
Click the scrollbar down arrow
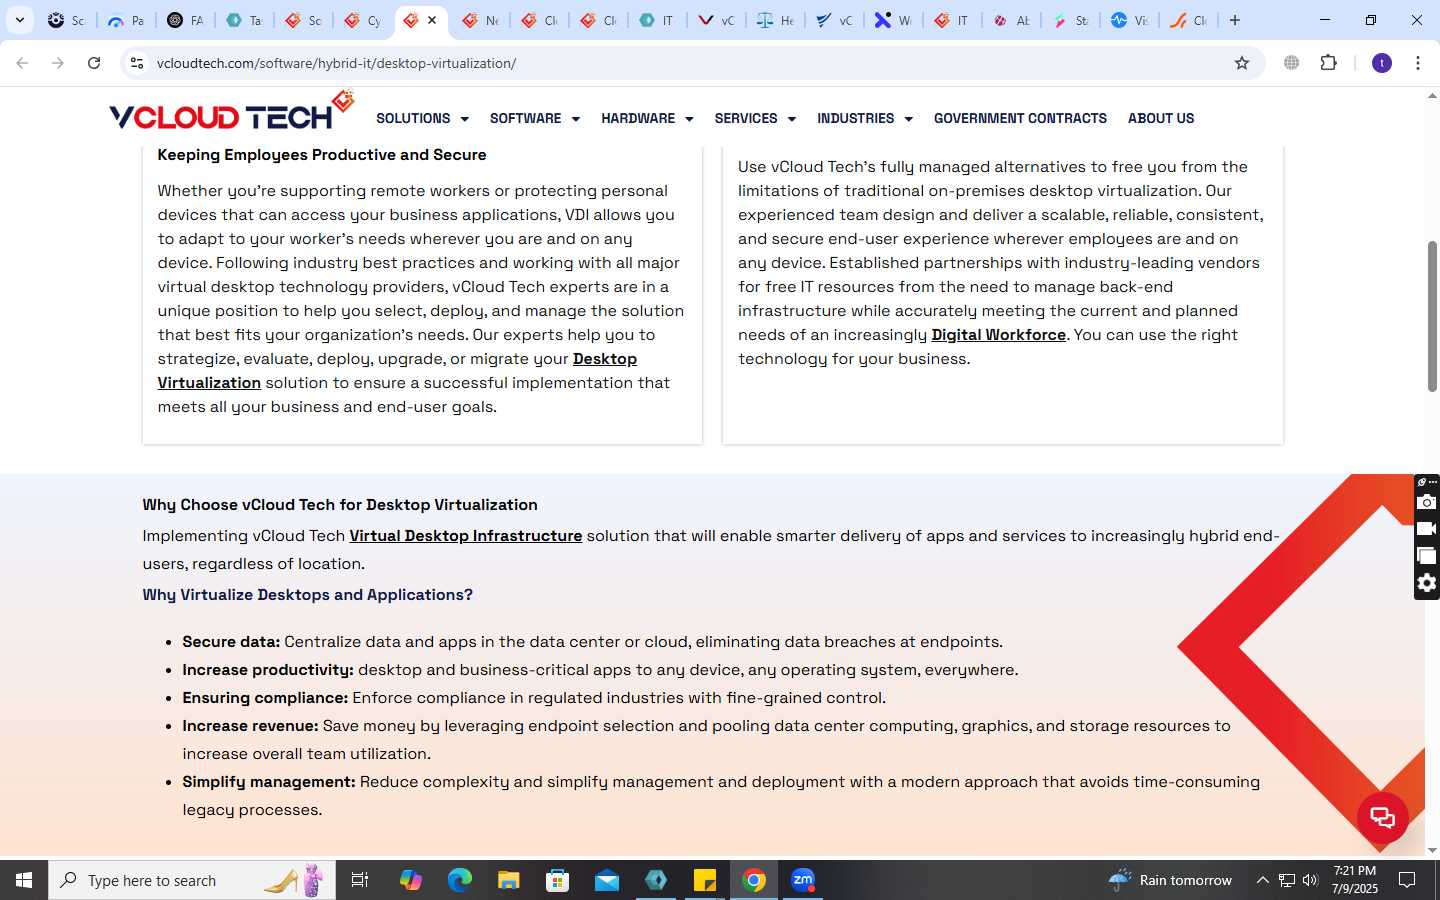pos(1432,850)
